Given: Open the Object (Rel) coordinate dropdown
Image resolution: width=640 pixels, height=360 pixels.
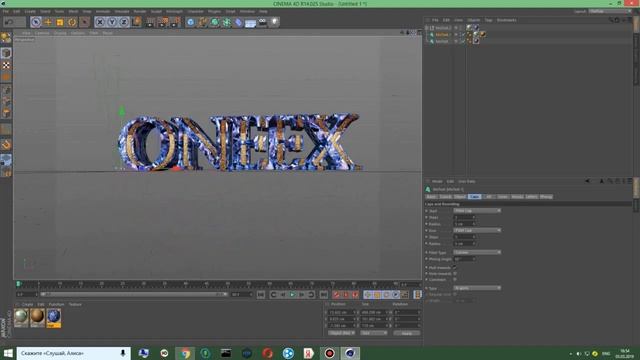Looking at the screenshot, I should (x=342, y=333).
